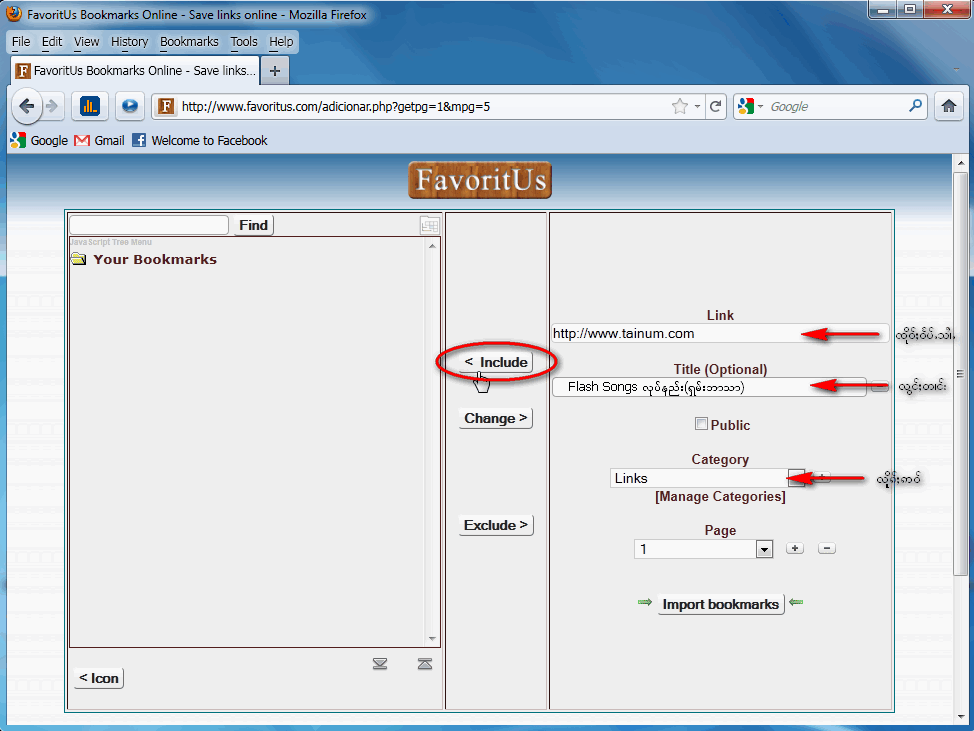Click the bookmark star in address bar
The image size is (974, 731).
(x=680, y=106)
